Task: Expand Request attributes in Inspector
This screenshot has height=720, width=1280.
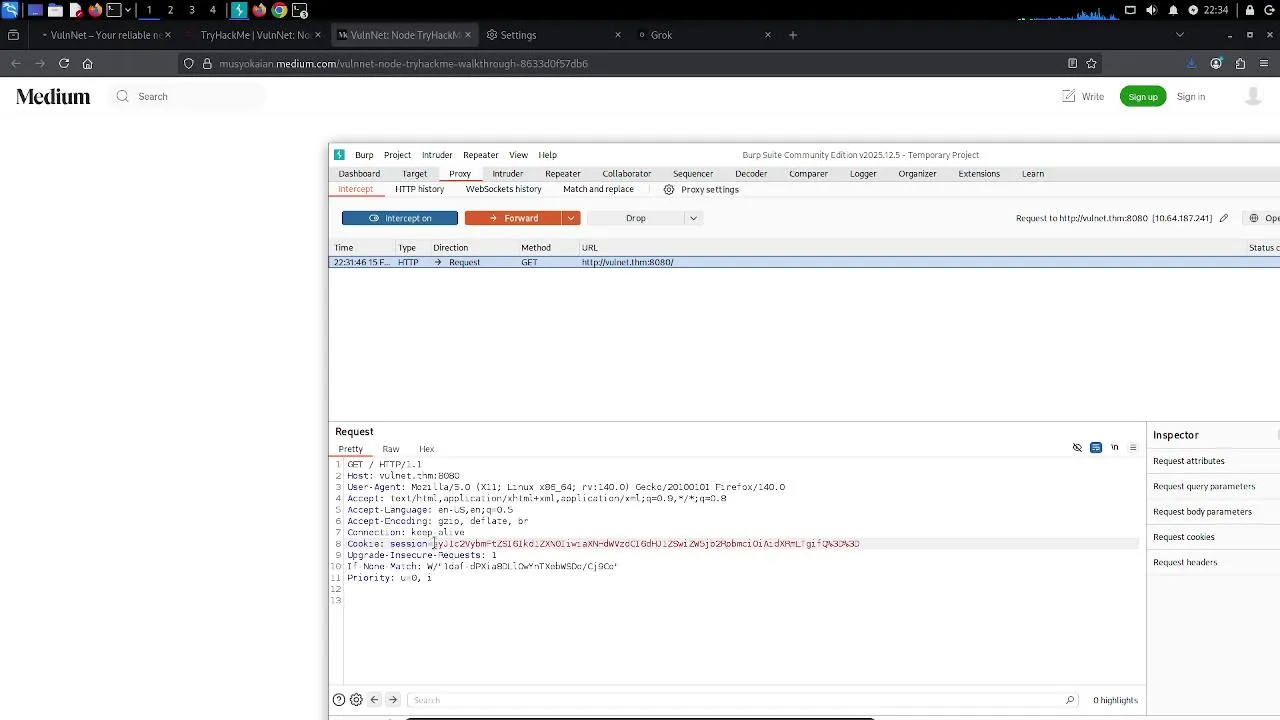Action: coord(1188,461)
